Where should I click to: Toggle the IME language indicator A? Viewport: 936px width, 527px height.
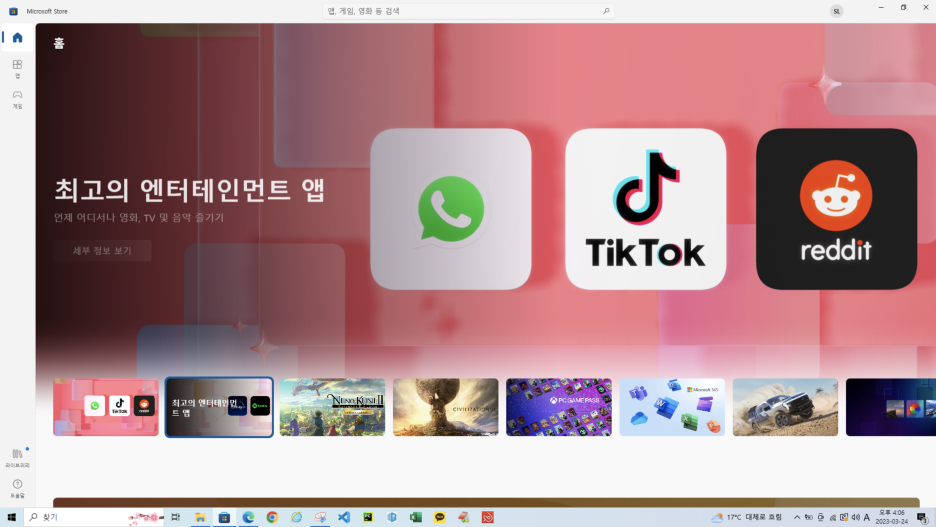867,517
